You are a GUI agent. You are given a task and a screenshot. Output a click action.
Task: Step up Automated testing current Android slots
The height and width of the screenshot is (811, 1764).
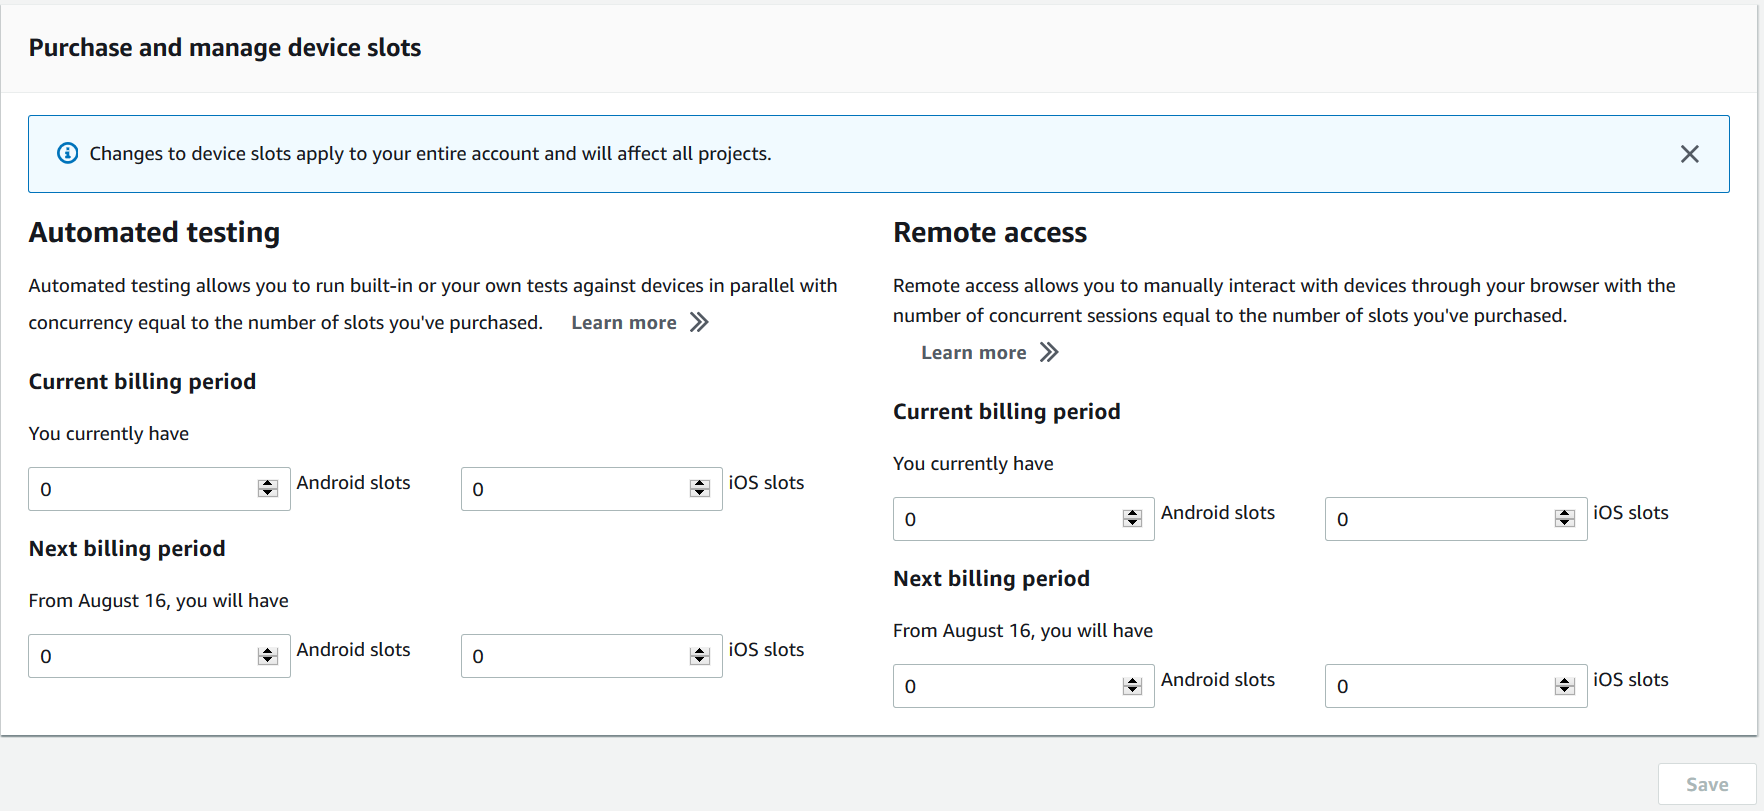click(267, 484)
